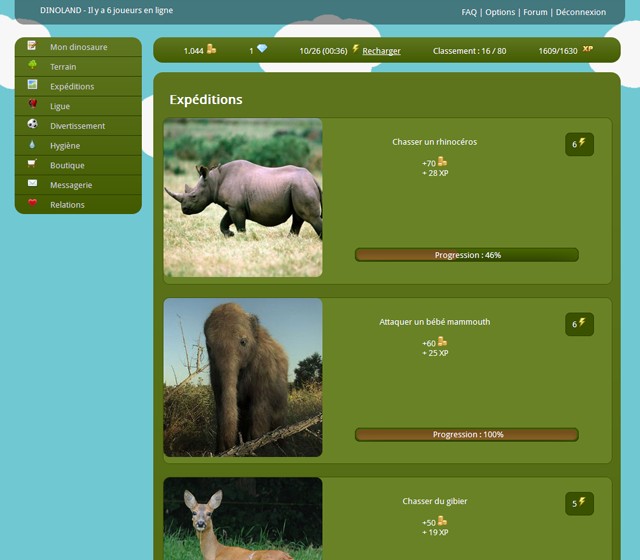640x560 pixels.
Task: Open the Relations menu entry
Action: tap(78, 204)
